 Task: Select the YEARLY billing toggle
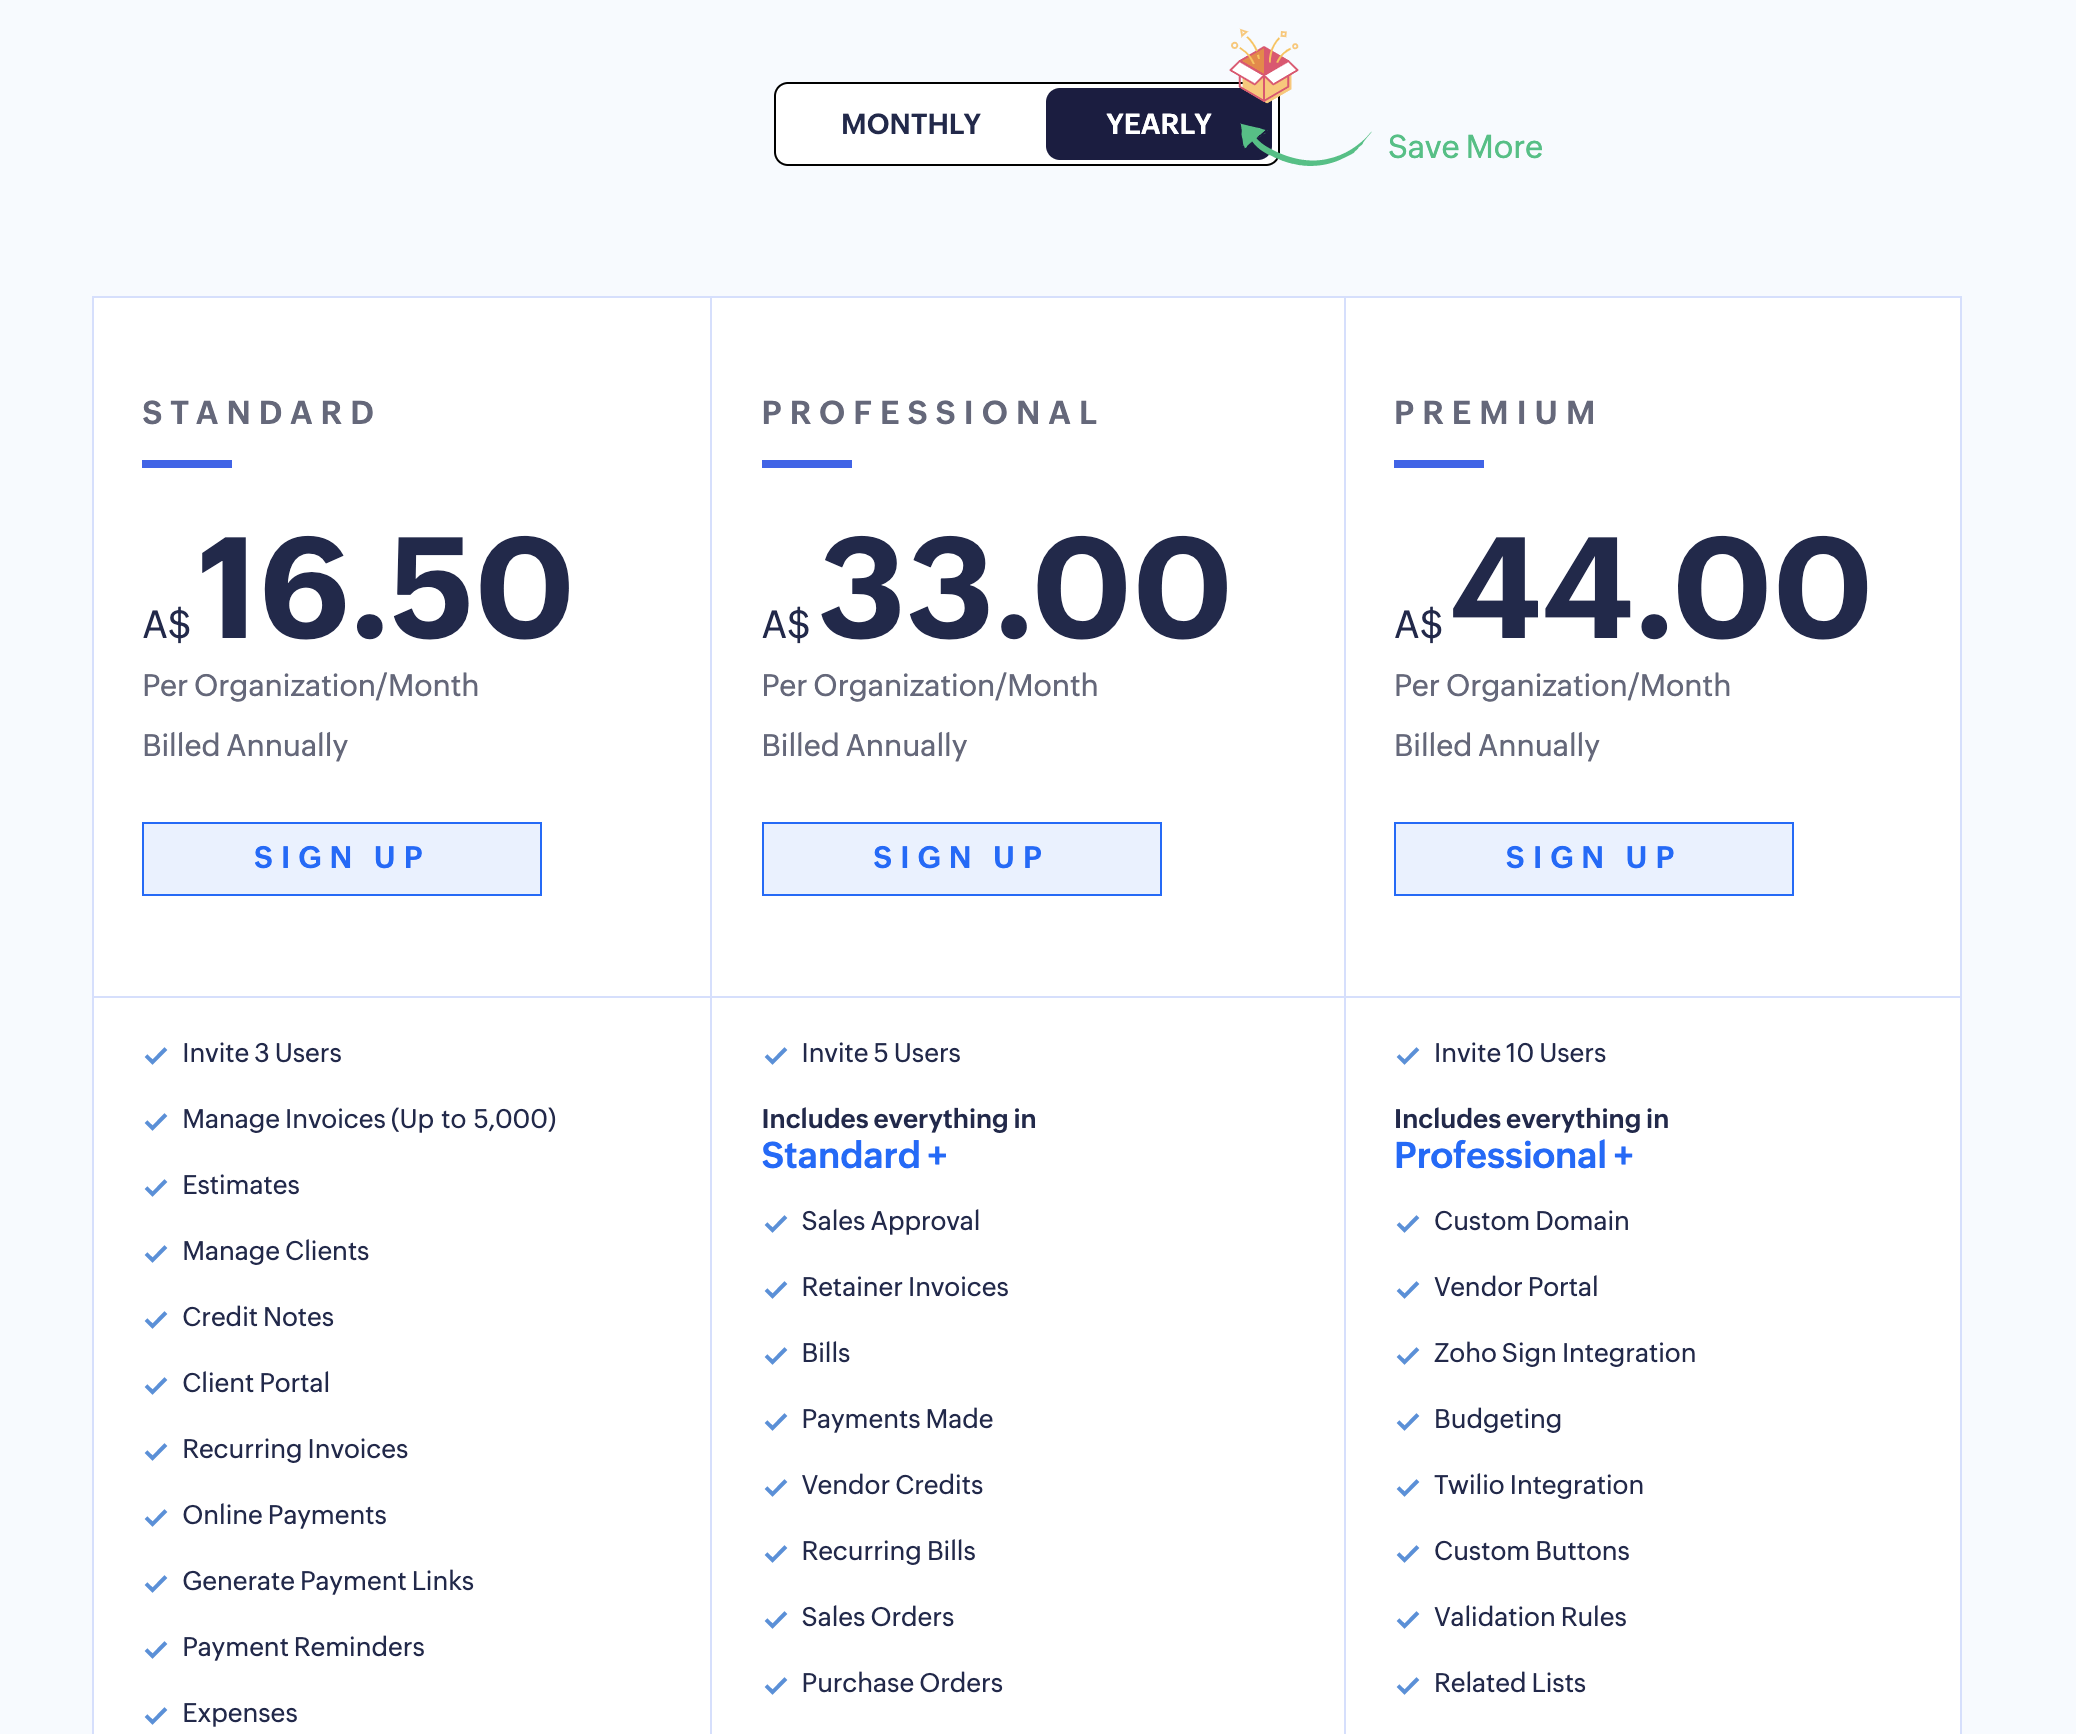1157,124
